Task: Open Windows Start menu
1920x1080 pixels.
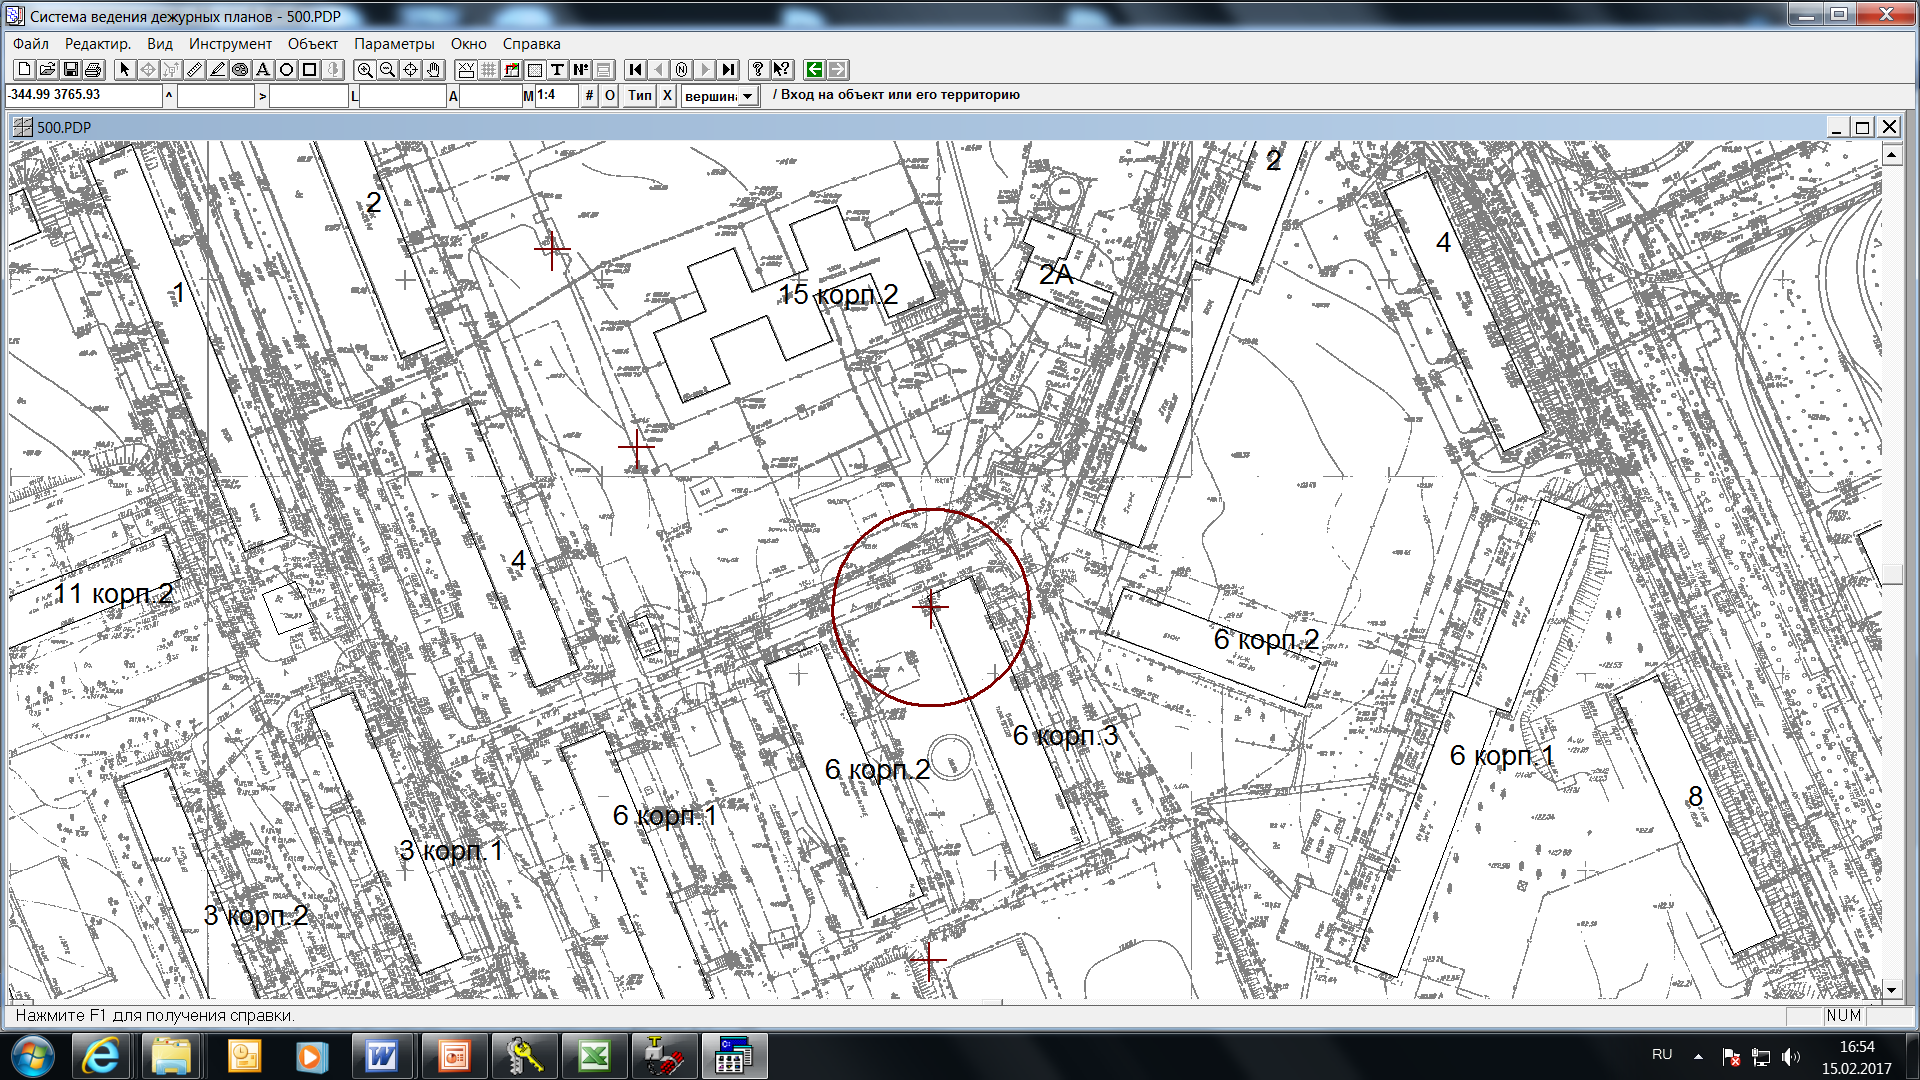Action: point(33,1056)
